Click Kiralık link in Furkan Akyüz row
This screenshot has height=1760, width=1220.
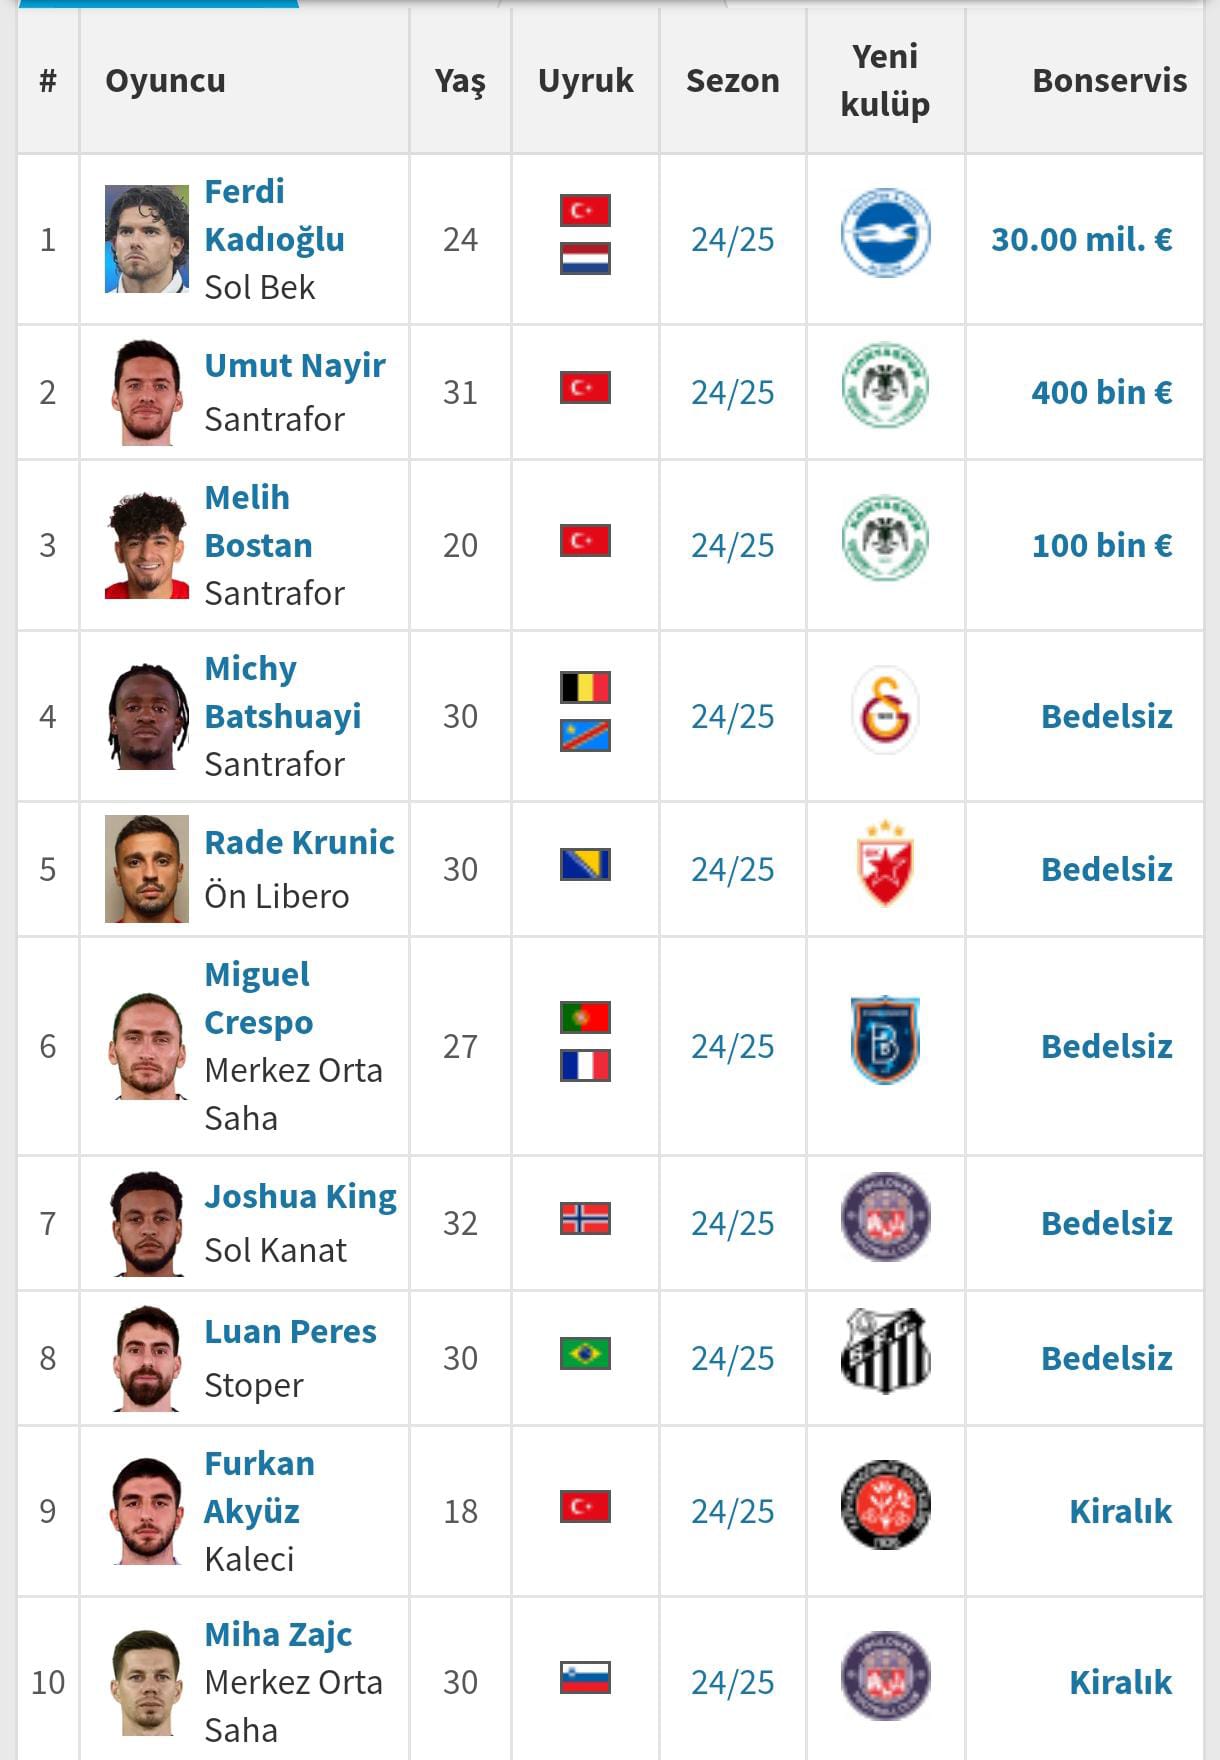tap(1120, 1511)
